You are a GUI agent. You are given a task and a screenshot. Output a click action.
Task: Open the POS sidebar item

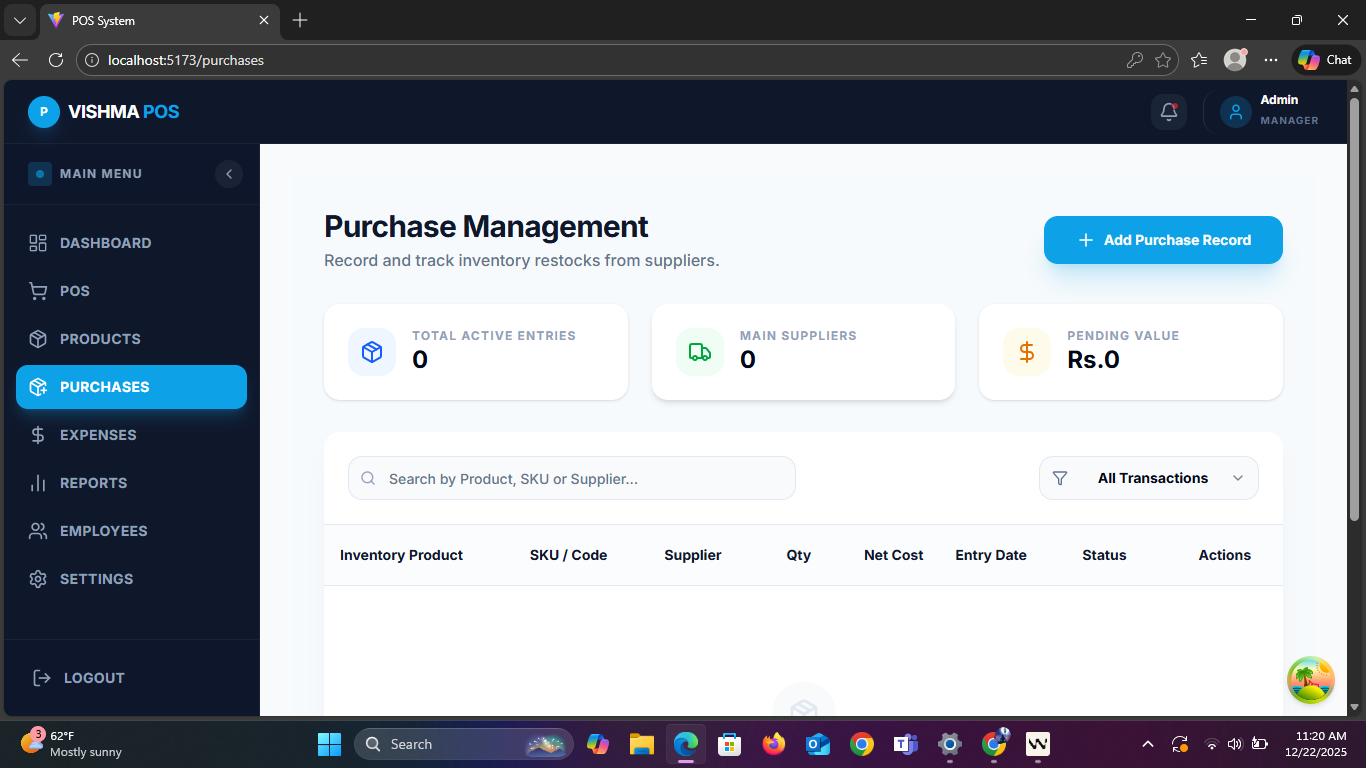(131, 291)
